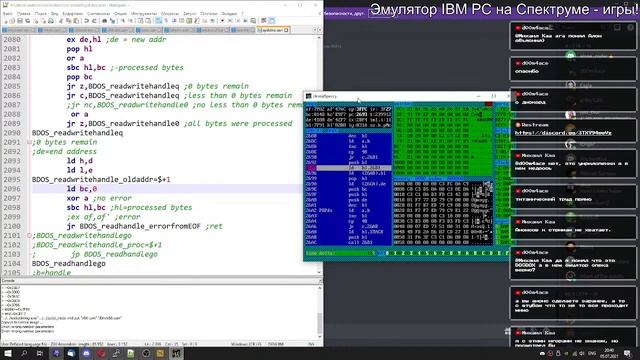Open Task View from the taskbar
The height and width of the screenshot is (360, 640).
click(x=40, y=353)
